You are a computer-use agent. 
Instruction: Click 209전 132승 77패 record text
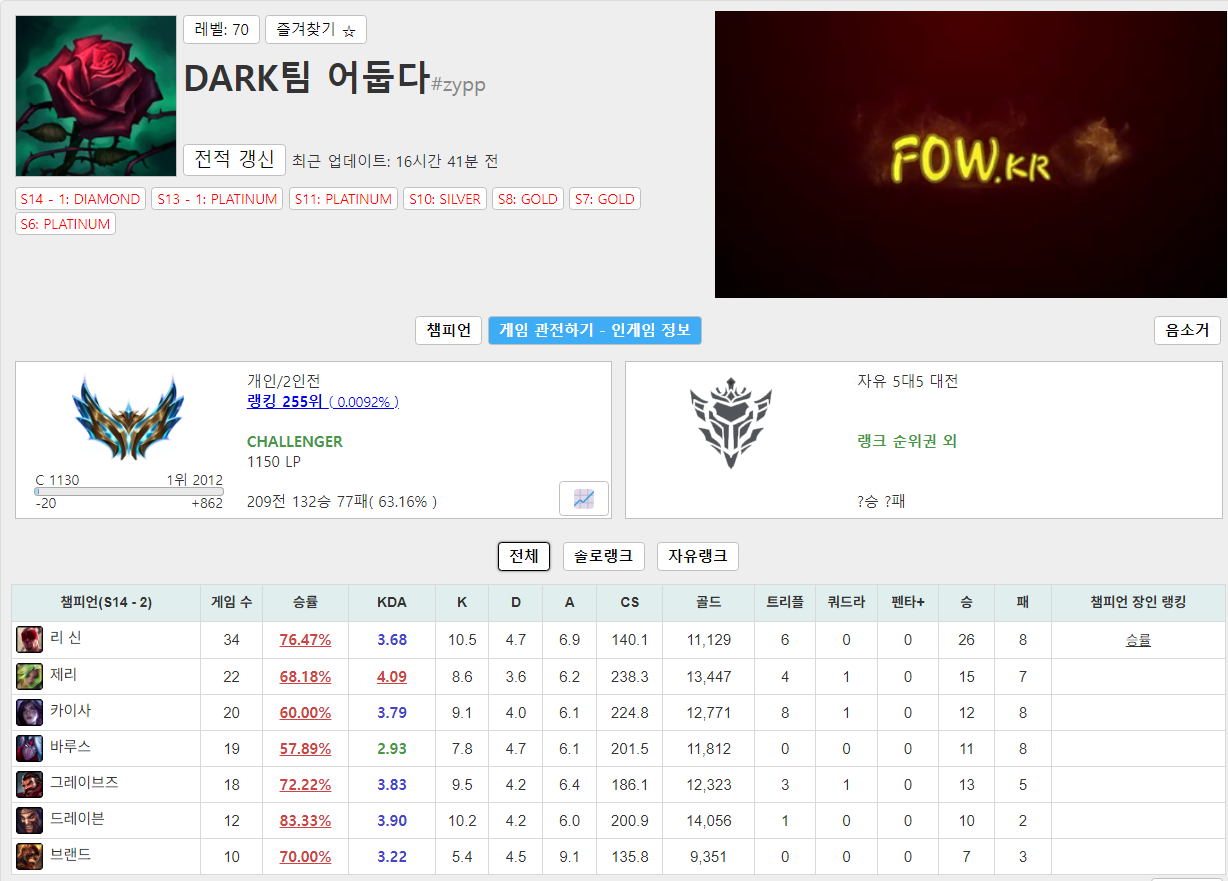(x=342, y=501)
